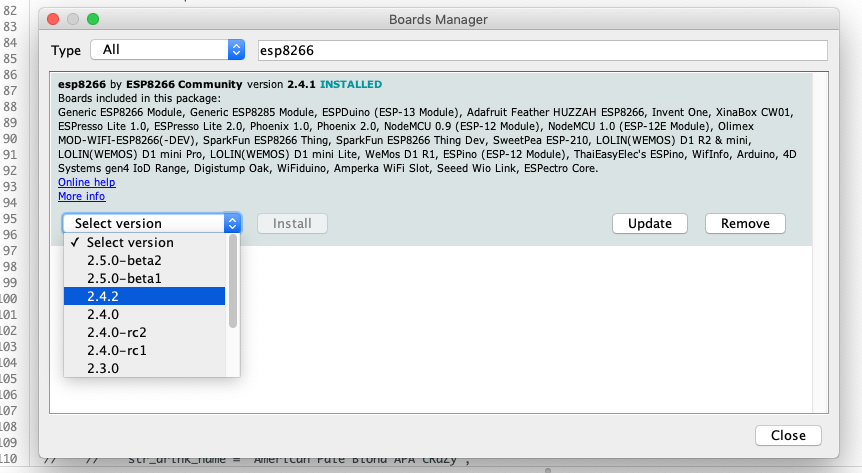The image size is (862, 473).
Task: Select version 2.5.0-beta1
Action: [x=145, y=278]
